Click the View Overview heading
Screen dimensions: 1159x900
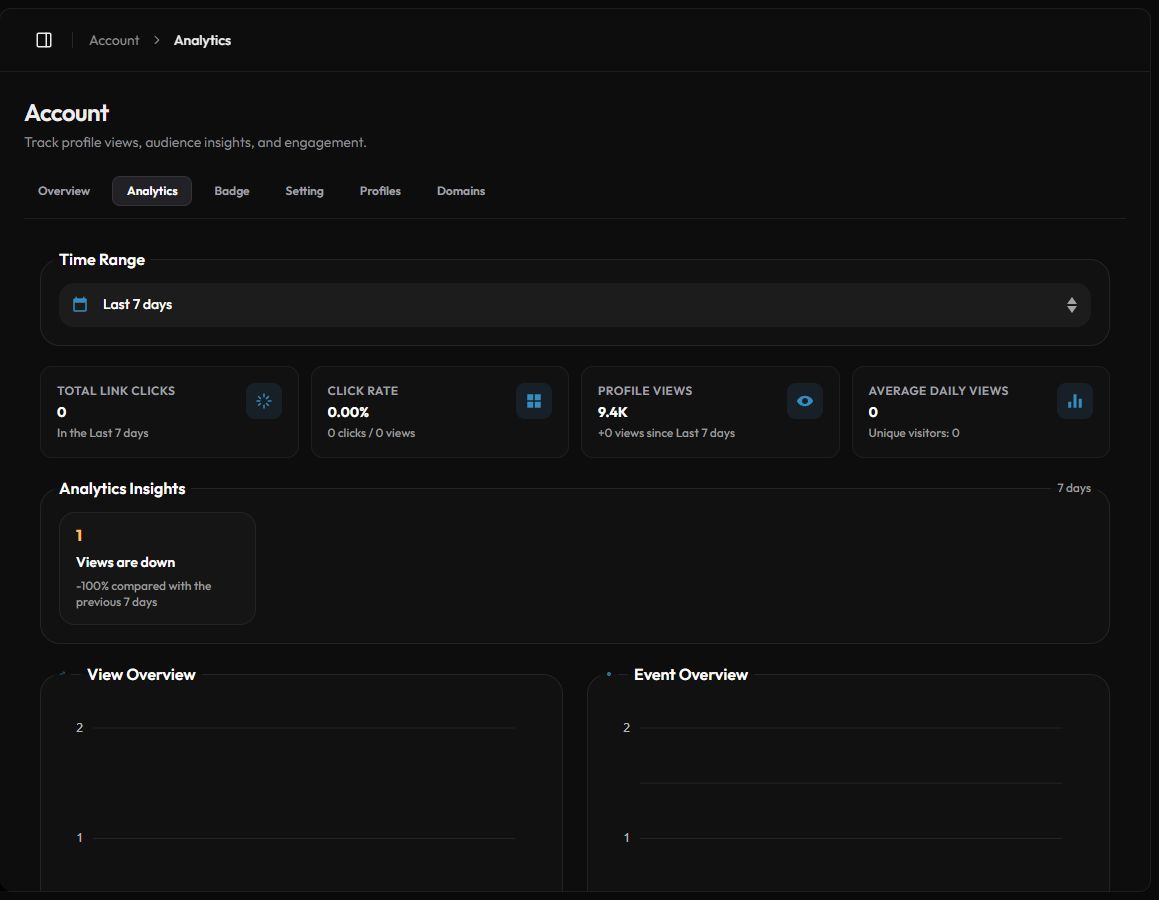[x=141, y=675]
